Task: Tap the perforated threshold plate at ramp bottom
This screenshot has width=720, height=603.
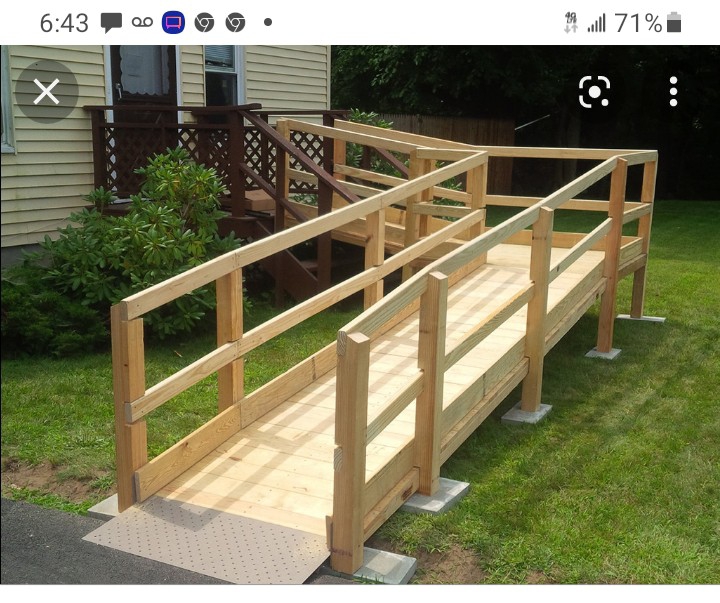Action: tap(207, 540)
